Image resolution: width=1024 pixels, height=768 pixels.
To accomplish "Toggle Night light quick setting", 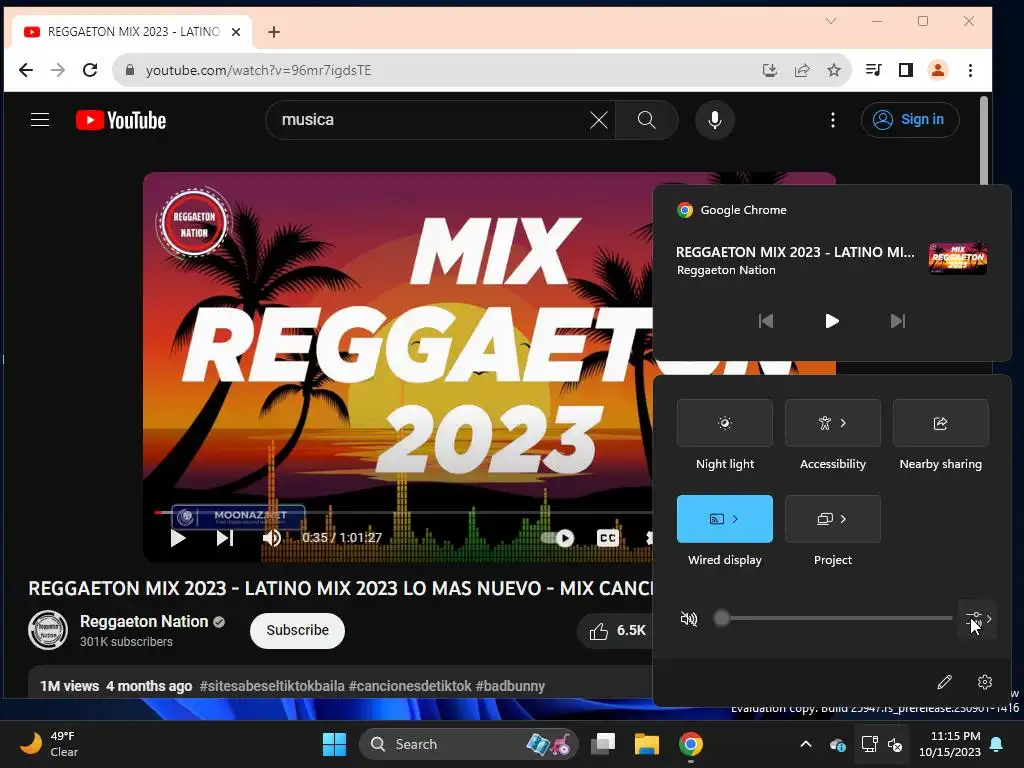I will coord(724,423).
